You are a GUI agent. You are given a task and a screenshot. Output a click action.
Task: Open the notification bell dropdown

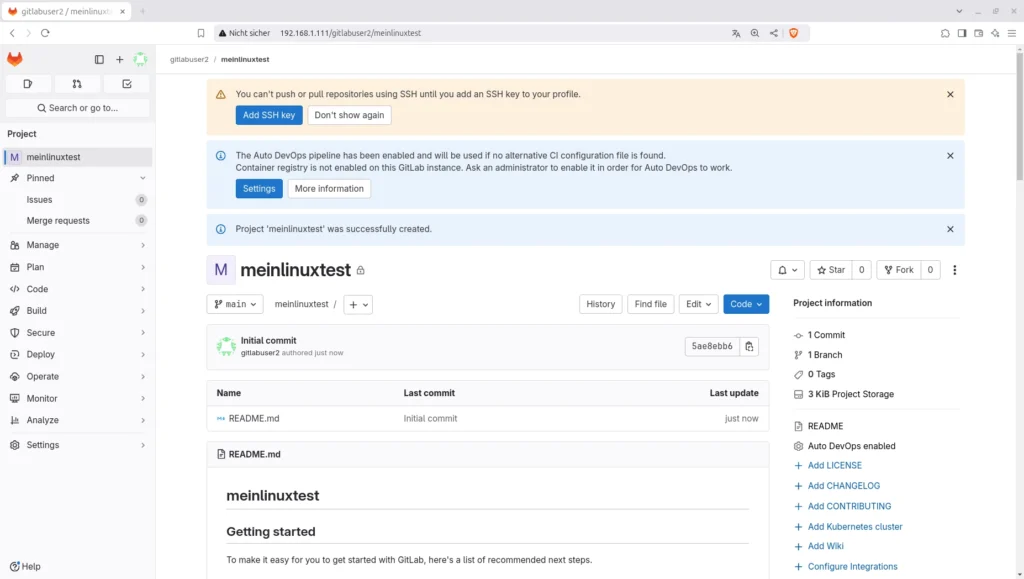787,270
